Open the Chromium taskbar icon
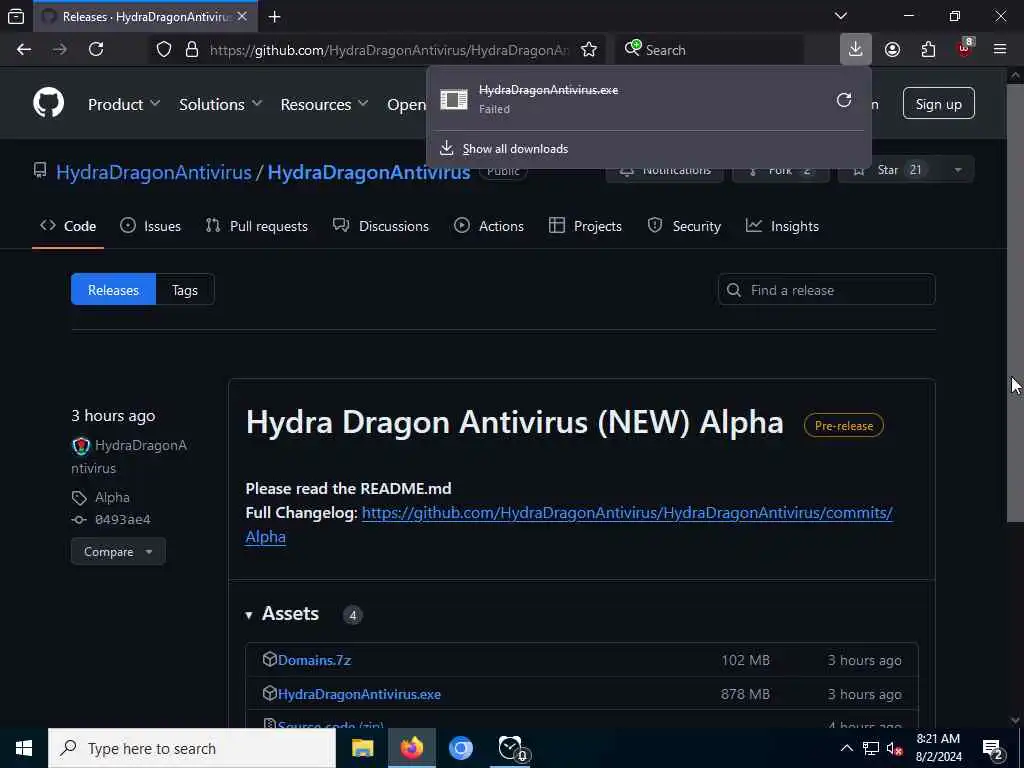Image resolution: width=1024 pixels, height=768 pixels. tap(460, 748)
